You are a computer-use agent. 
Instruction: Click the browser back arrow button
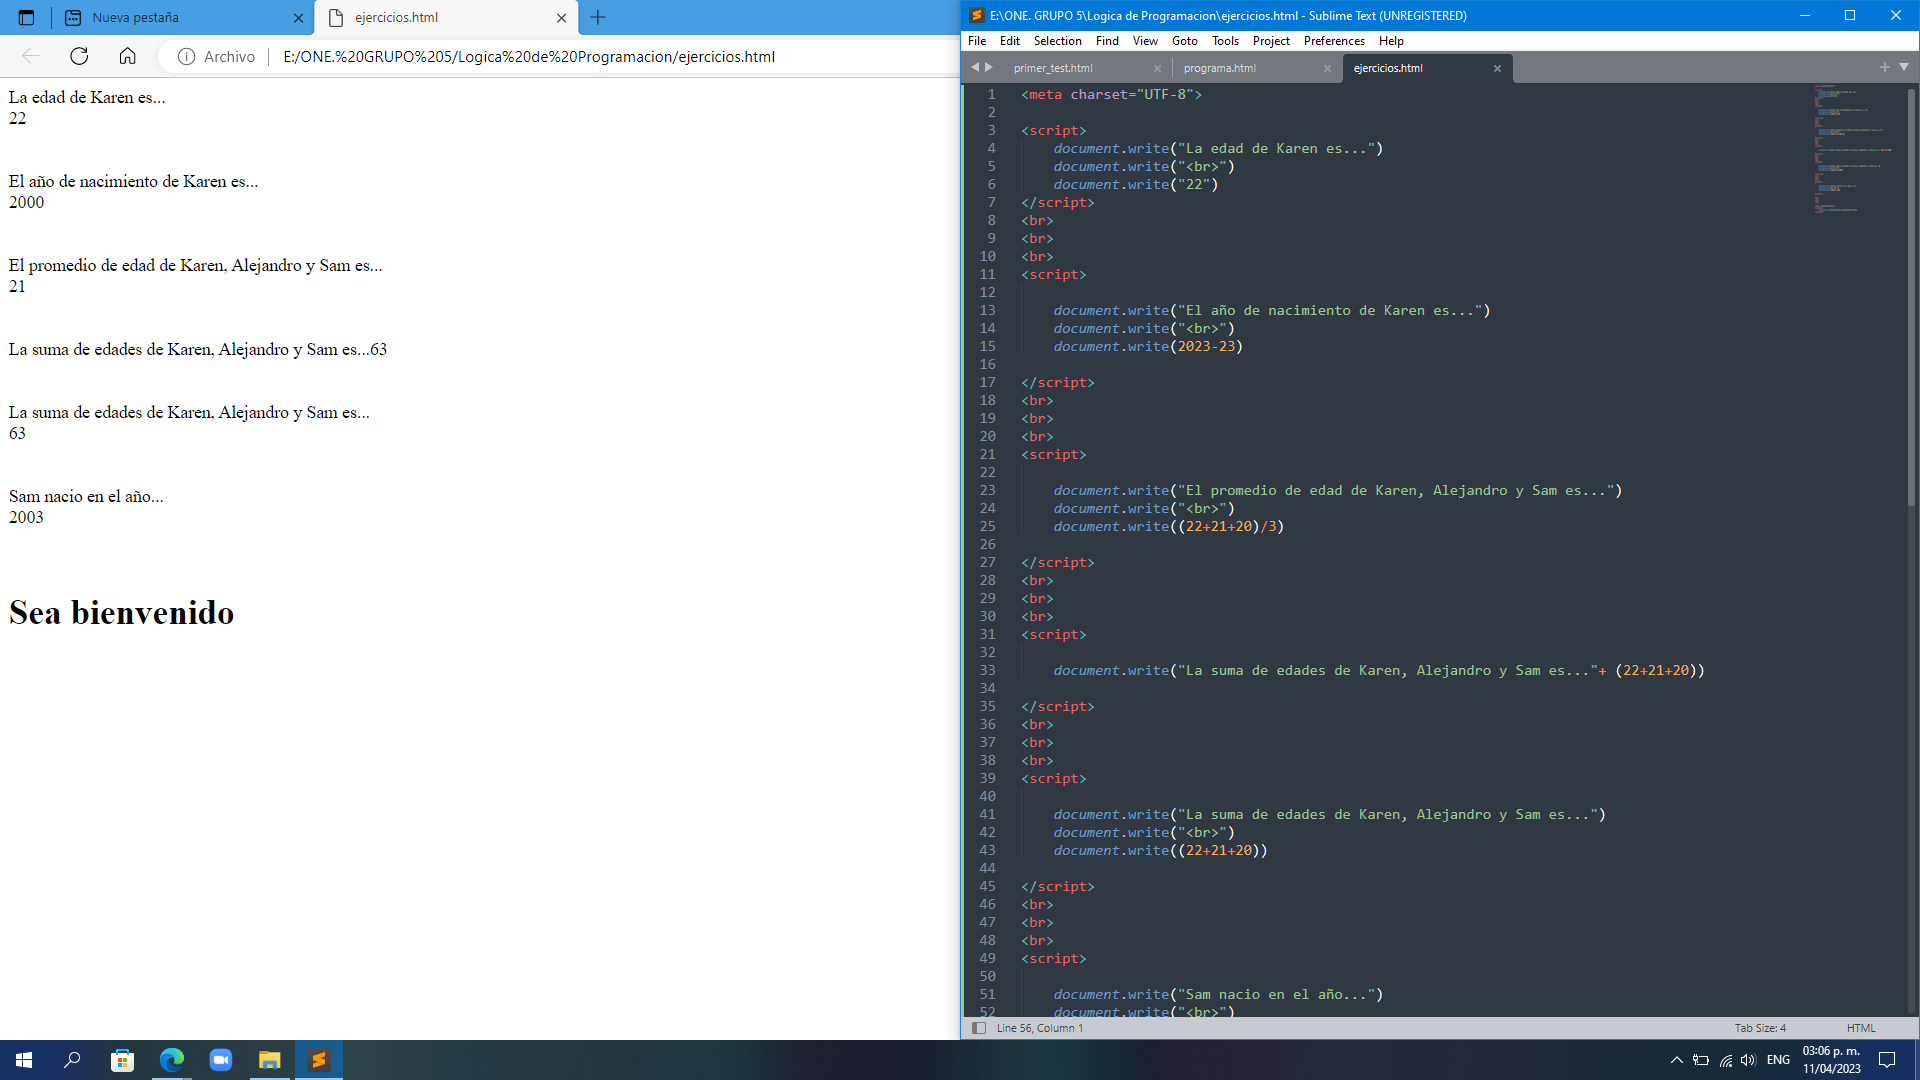tap(31, 56)
